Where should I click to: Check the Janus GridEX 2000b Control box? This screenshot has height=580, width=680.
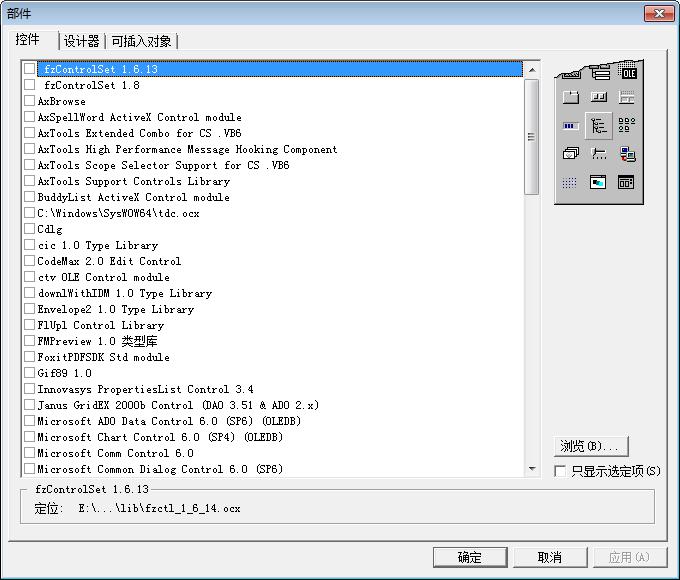click(x=29, y=405)
